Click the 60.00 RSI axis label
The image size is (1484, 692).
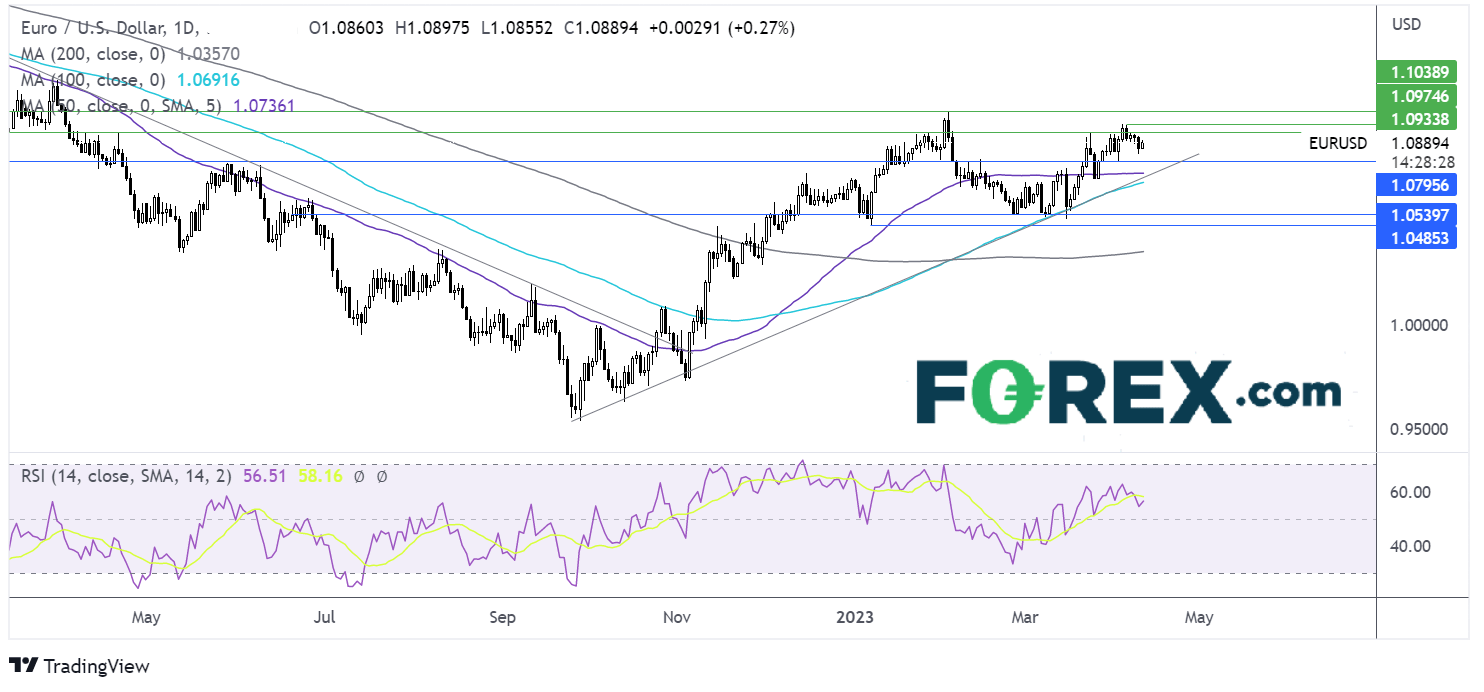tap(1410, 492)
